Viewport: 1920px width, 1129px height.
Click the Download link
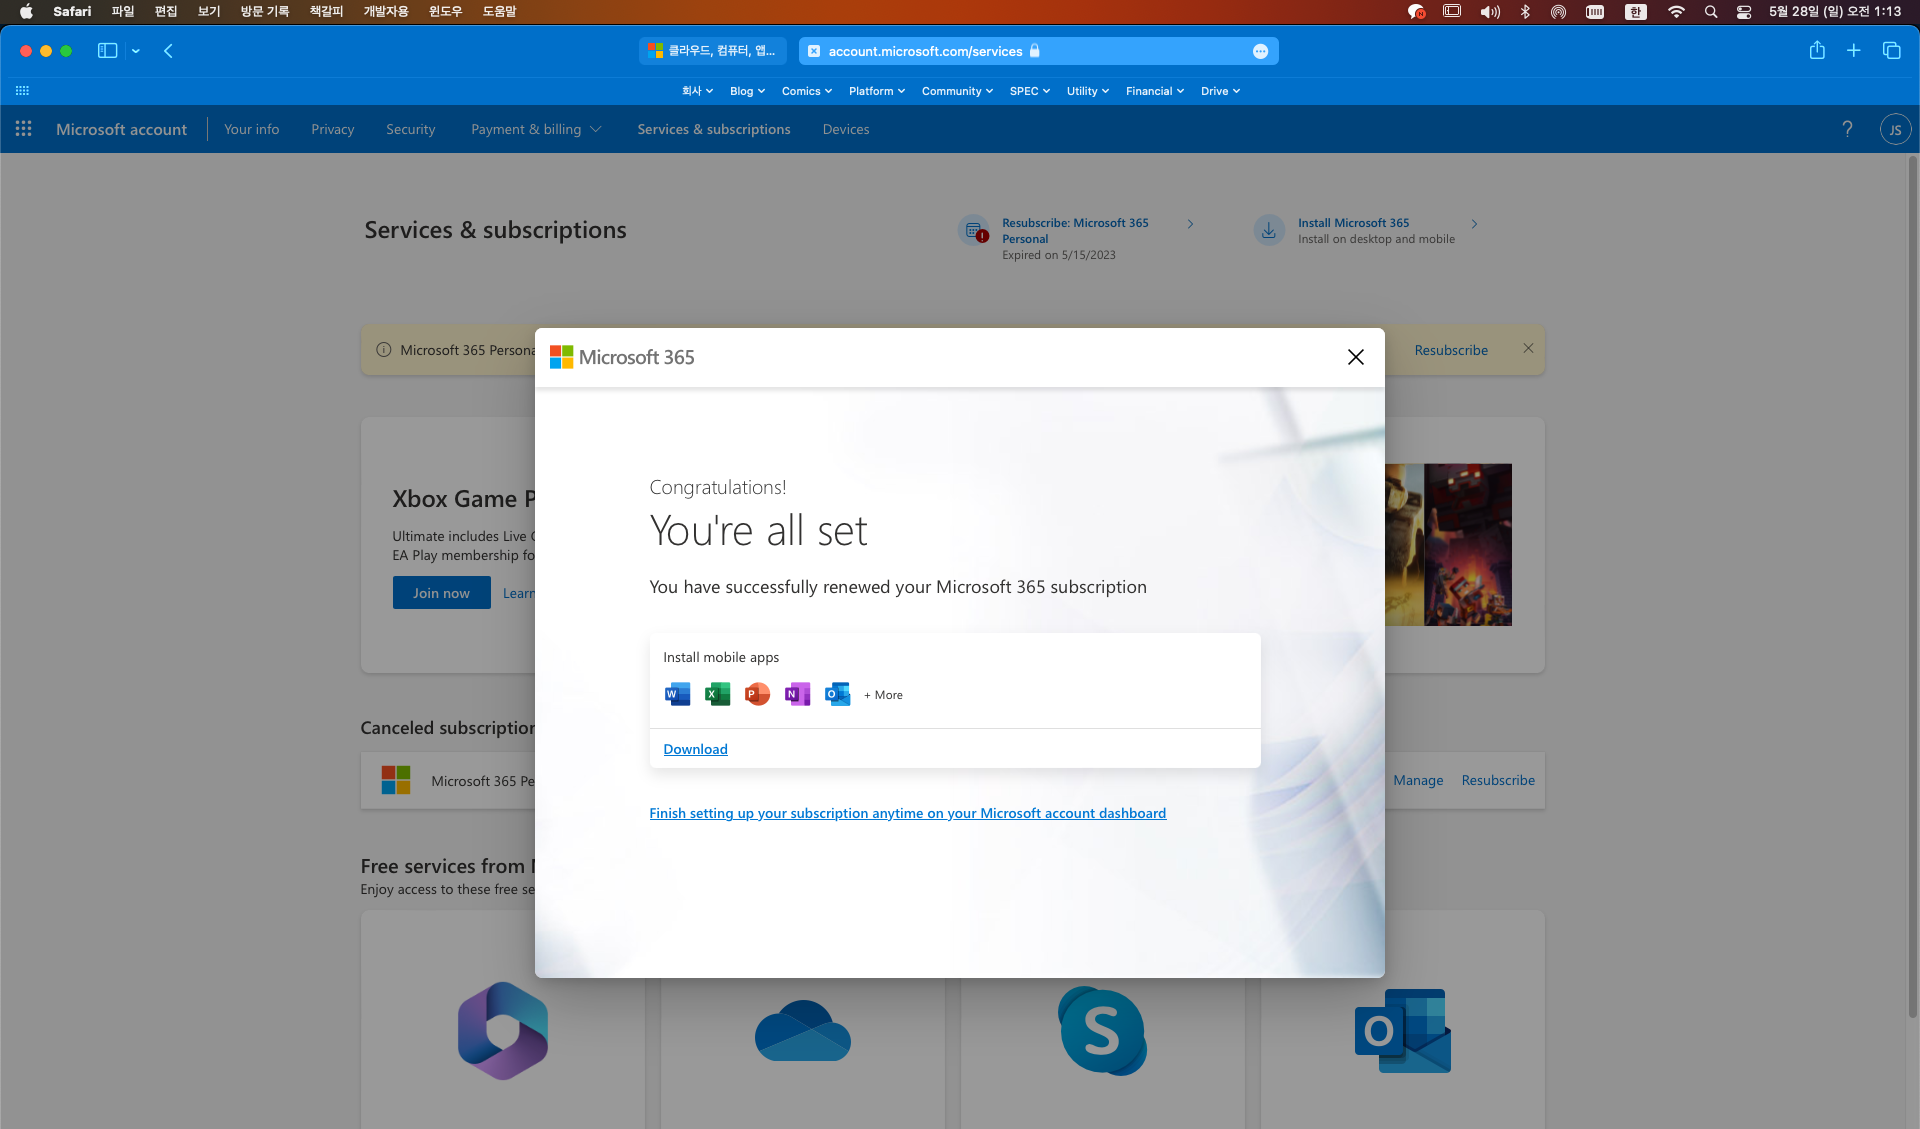[x=695, y=749]
